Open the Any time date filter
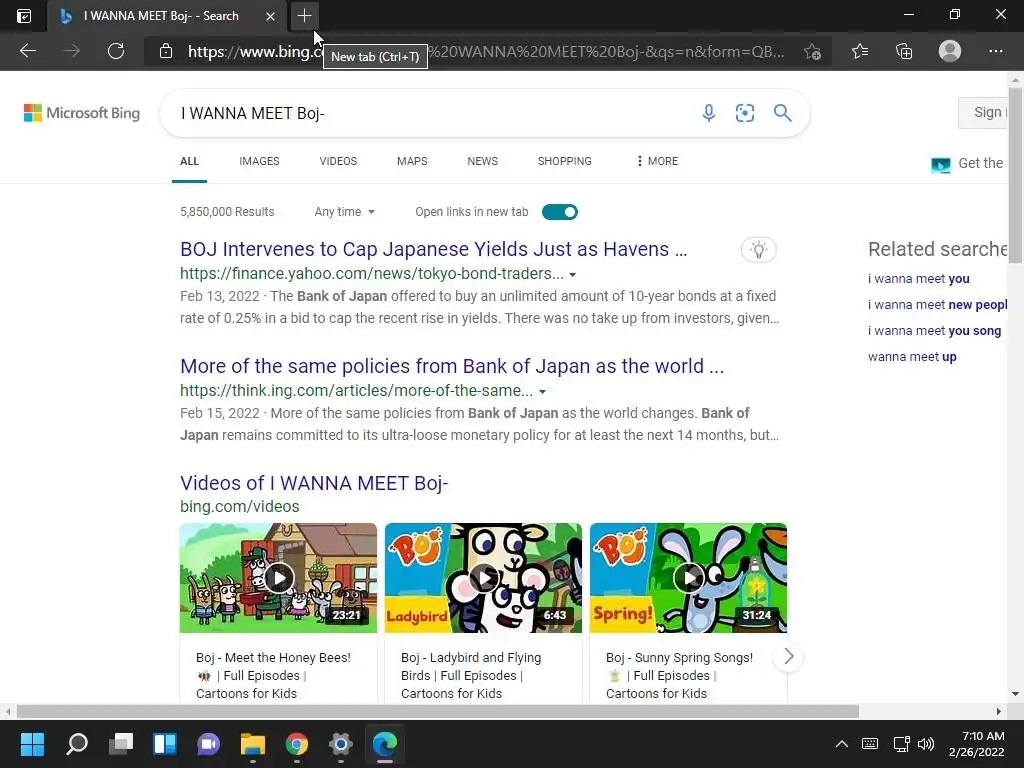The image size is (1024, 768). pyautogui.click(x=345, y=212)
